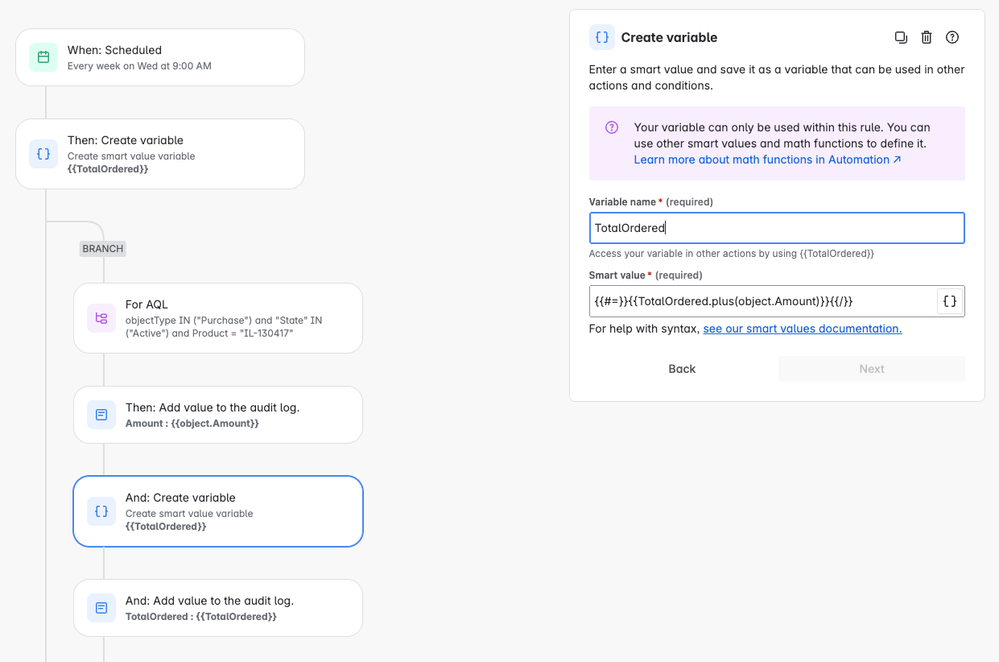Click the BRANCH label
The height and width of the screenshot is (662, 999).
(102, 248)
